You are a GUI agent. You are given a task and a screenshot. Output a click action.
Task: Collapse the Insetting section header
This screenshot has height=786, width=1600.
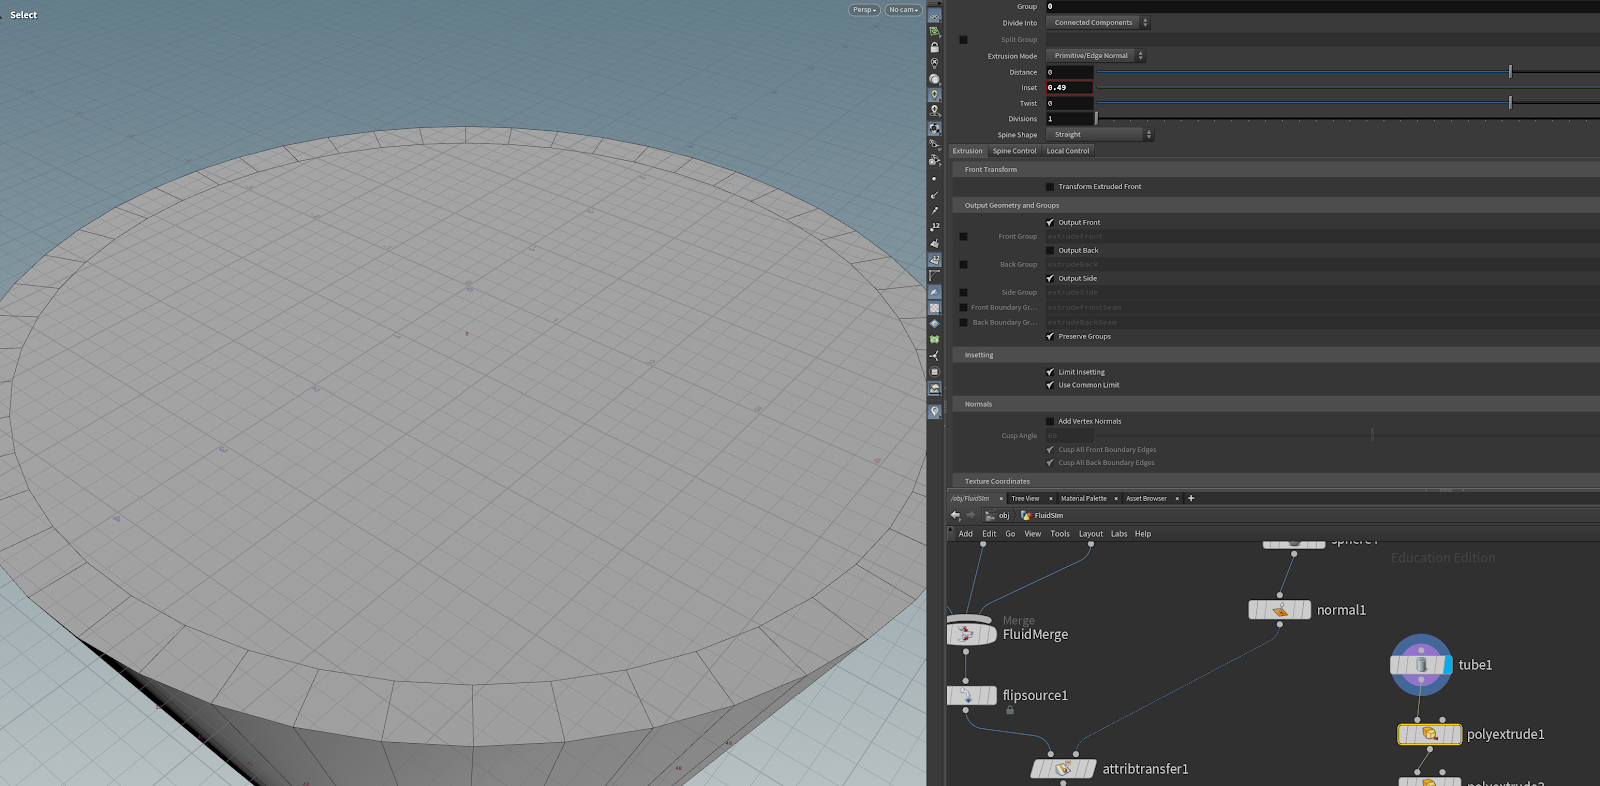(x=1275, y=355)
